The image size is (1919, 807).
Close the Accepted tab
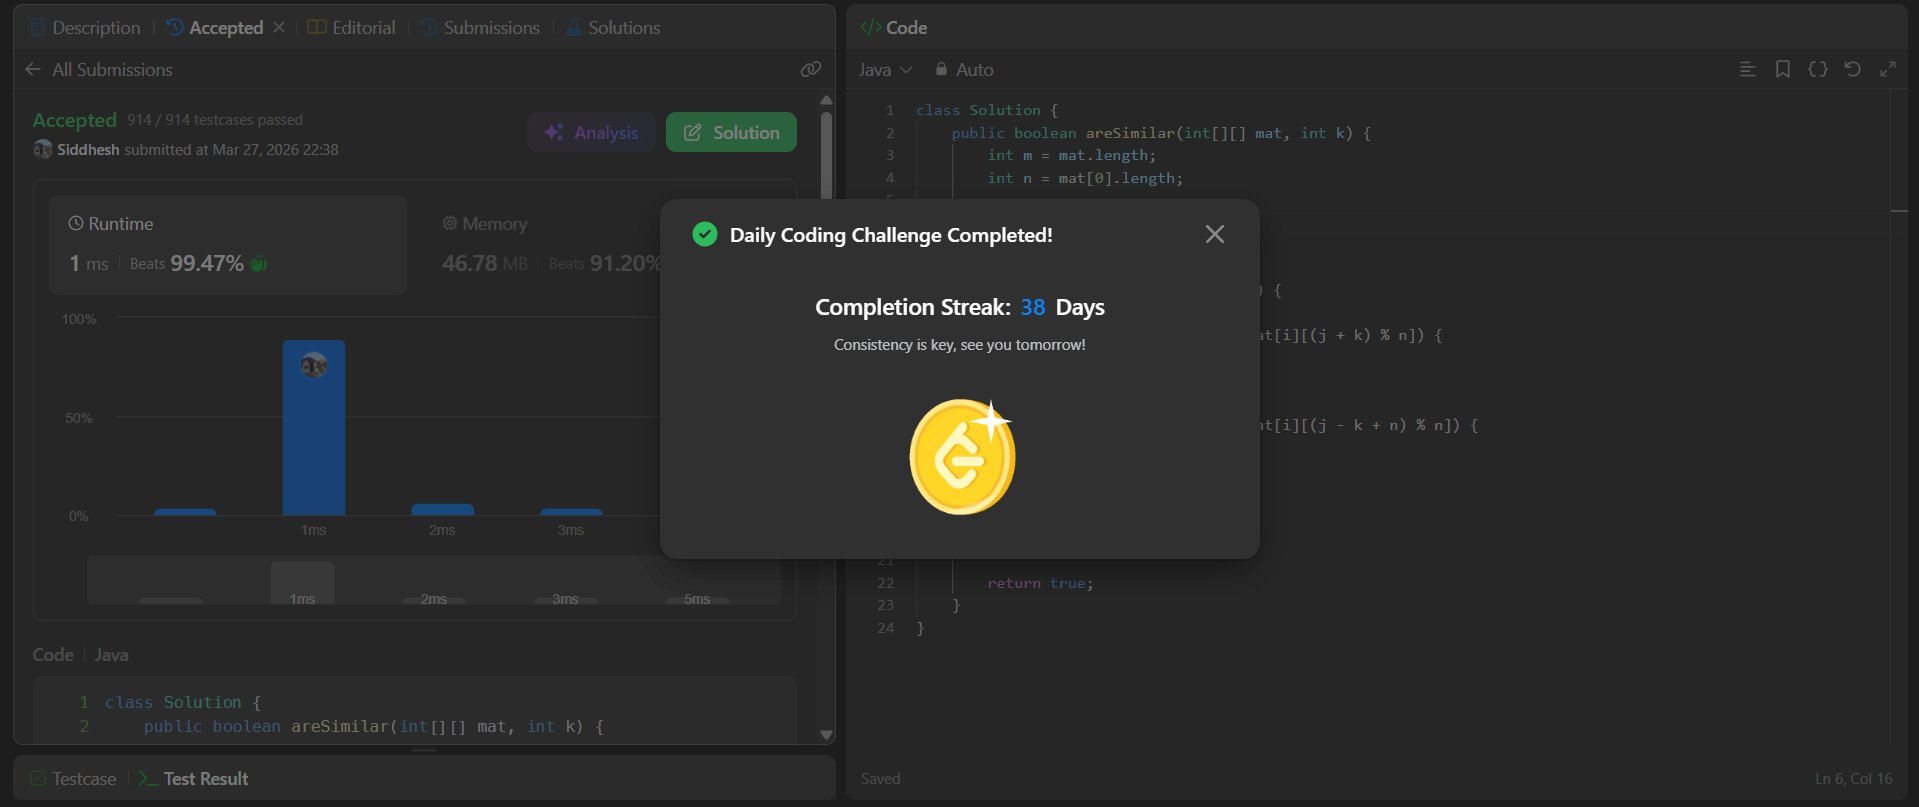click(x=279, y=27)
